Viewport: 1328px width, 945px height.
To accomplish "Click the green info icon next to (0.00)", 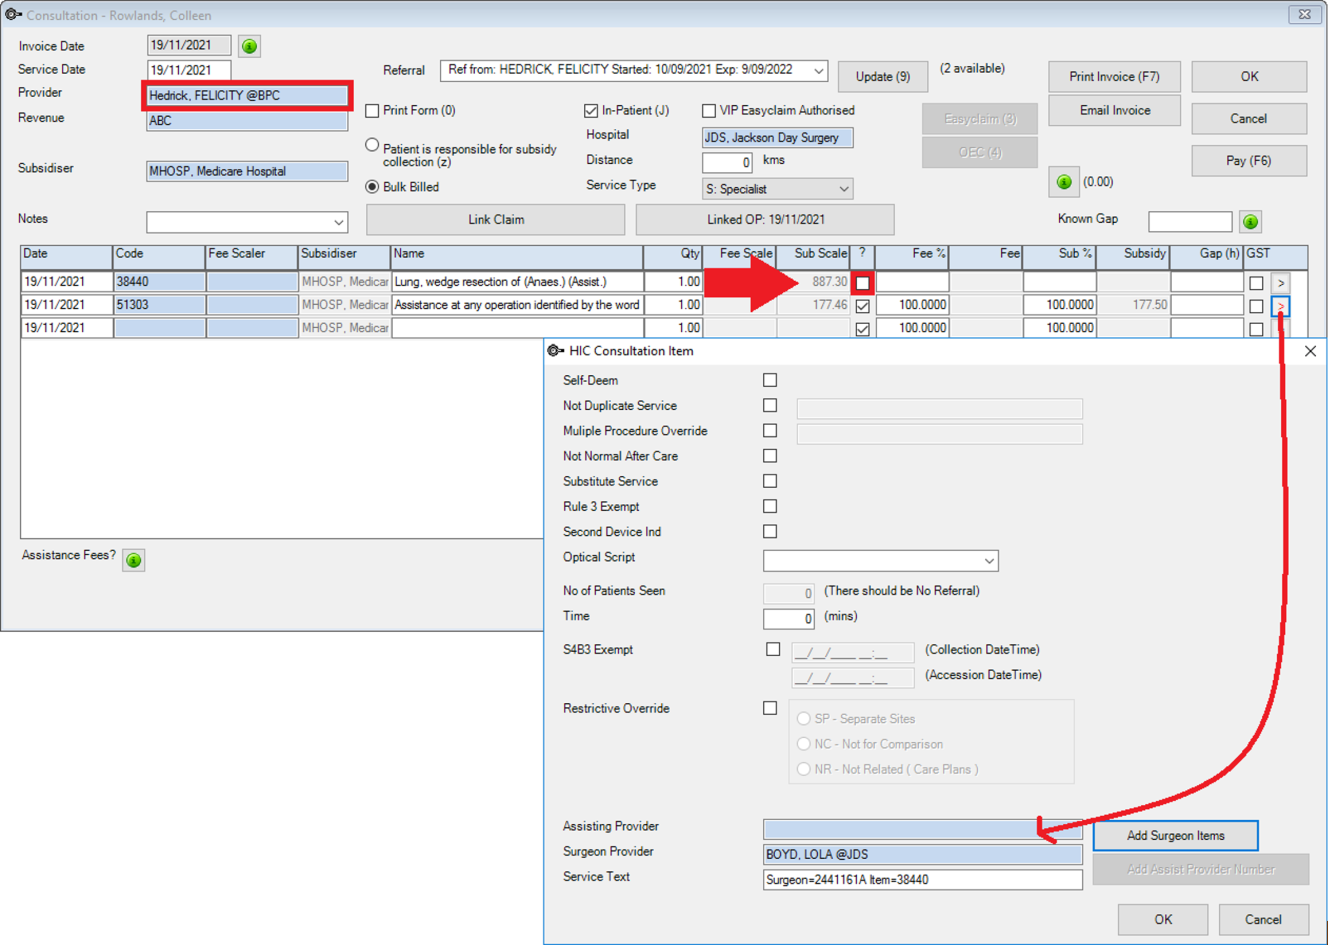I will tap(1064, 182).
